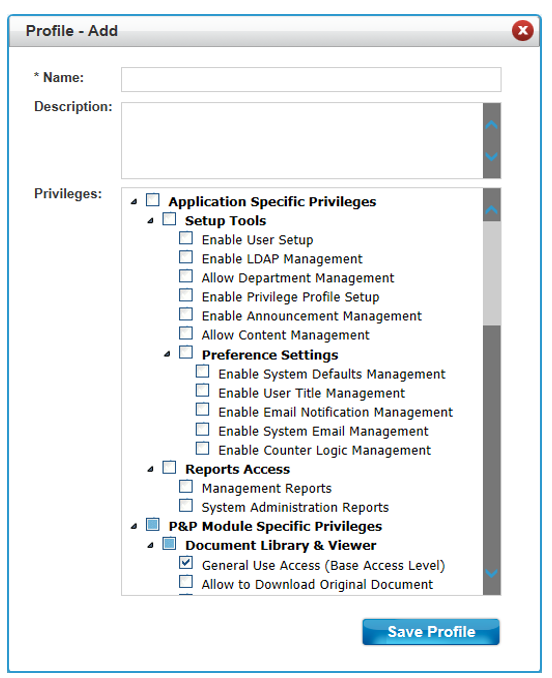Click the Save Profile button

coord(431,632)
